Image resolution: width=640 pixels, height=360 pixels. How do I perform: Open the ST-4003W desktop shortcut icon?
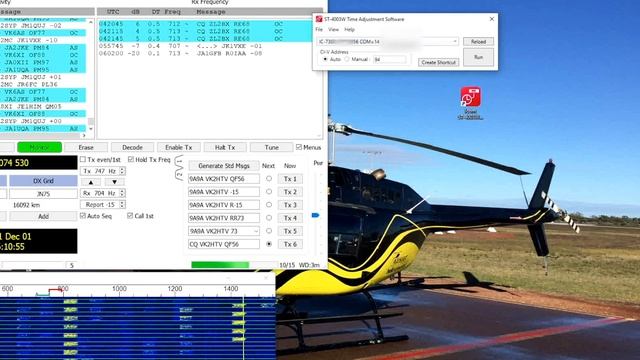(x=470, y=97)
